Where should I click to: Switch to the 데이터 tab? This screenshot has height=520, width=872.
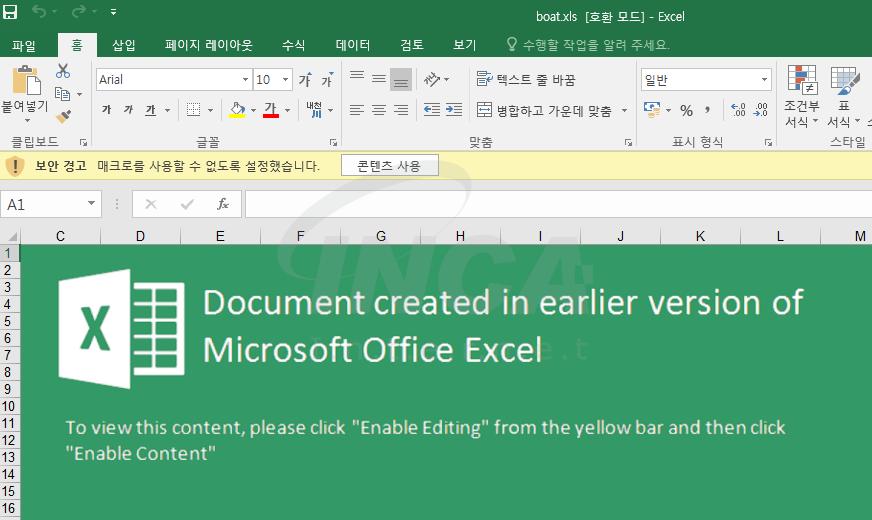pos(353,45)
